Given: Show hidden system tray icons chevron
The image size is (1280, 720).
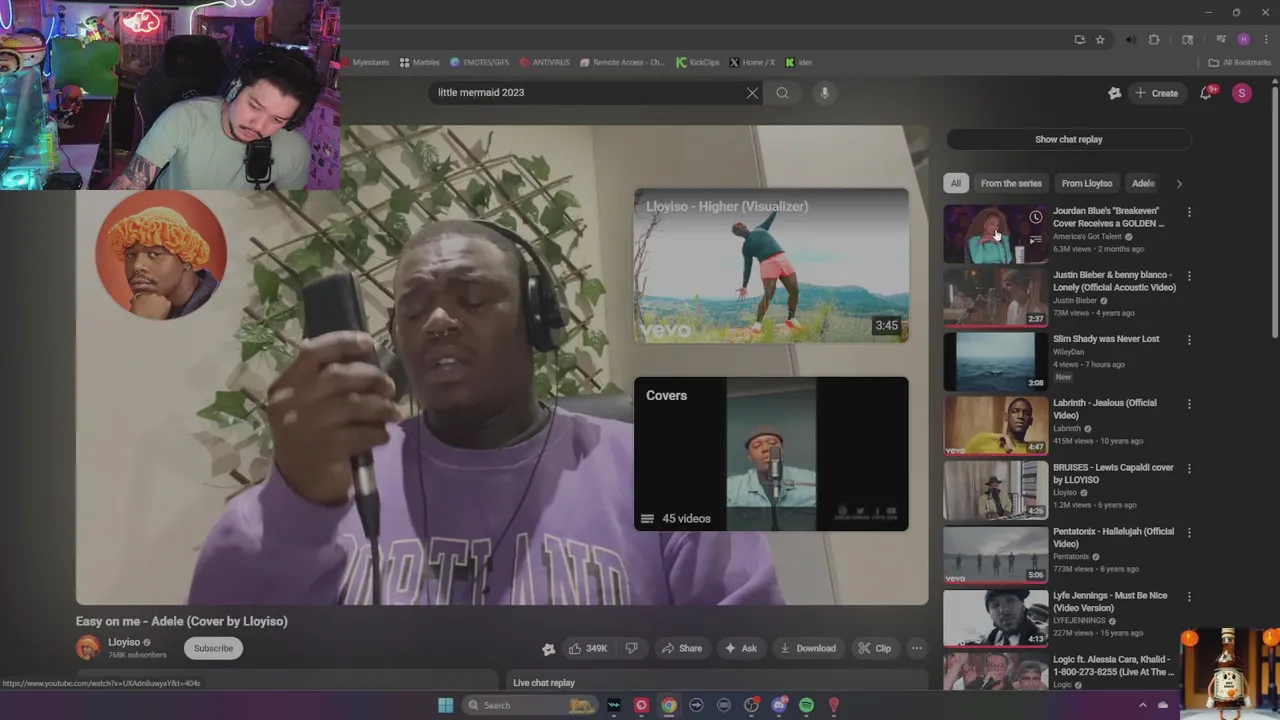Looking at the screenshot, I should [x=1143, y=705].
